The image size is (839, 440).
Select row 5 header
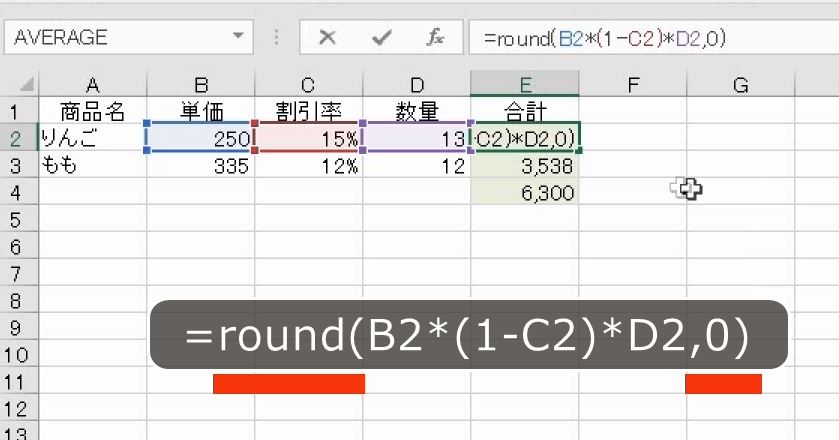(19, 219)
